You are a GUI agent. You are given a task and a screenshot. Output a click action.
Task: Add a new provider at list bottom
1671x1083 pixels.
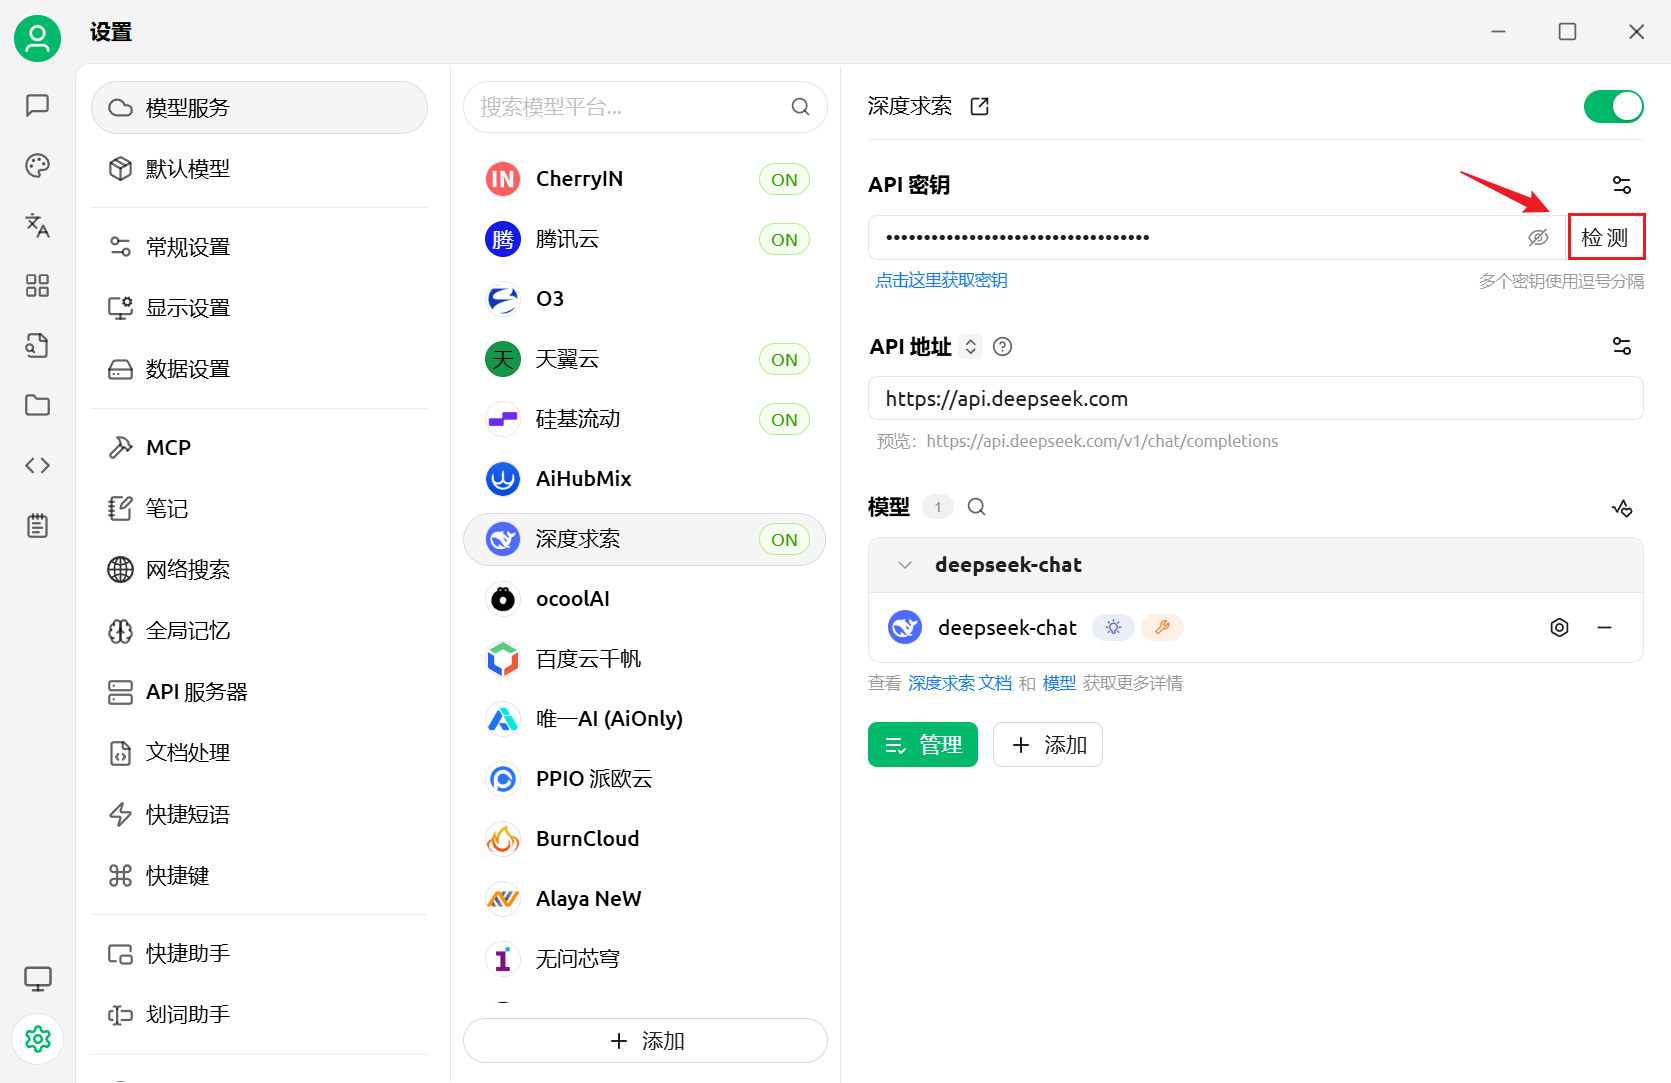[645, 1041]
